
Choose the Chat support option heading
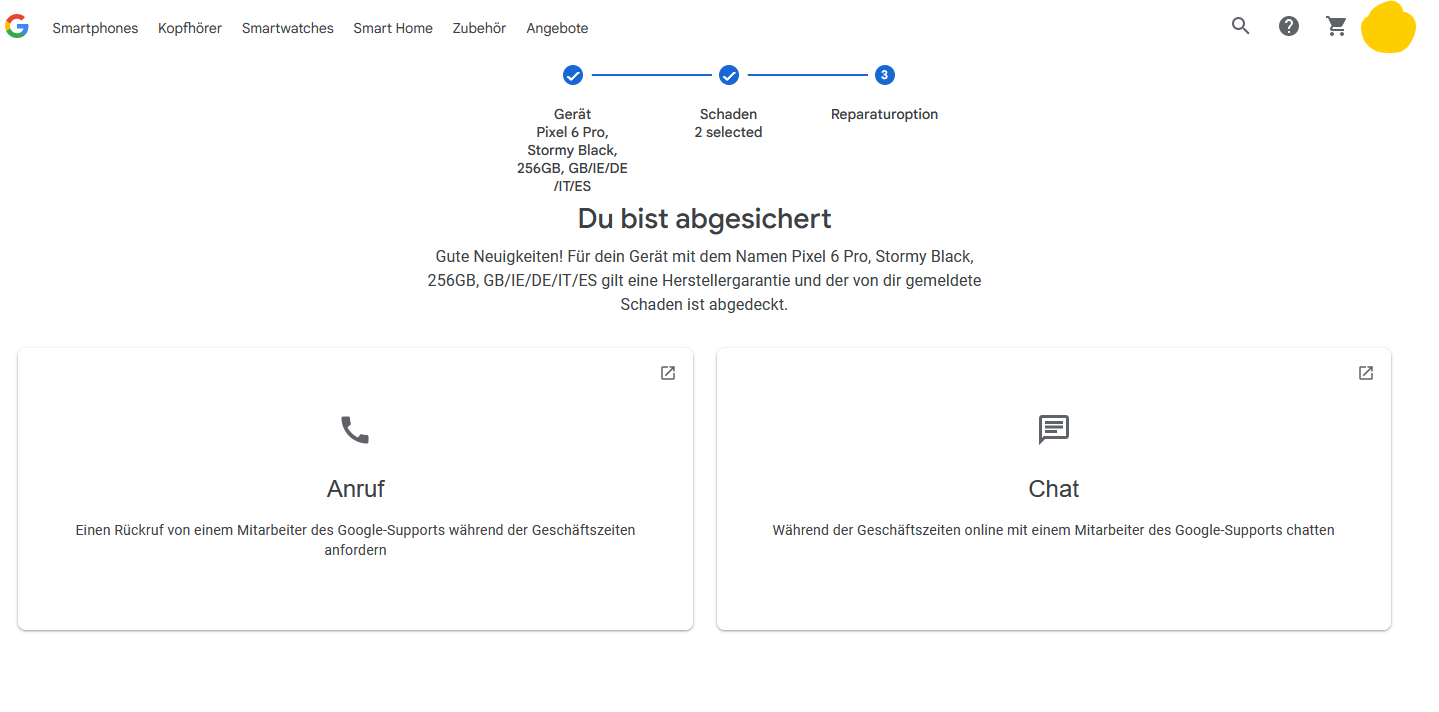click(1054, 489)
